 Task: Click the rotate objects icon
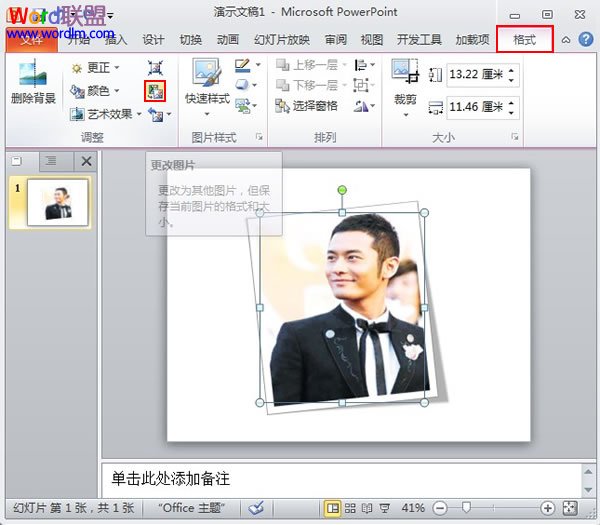[360, 106]
